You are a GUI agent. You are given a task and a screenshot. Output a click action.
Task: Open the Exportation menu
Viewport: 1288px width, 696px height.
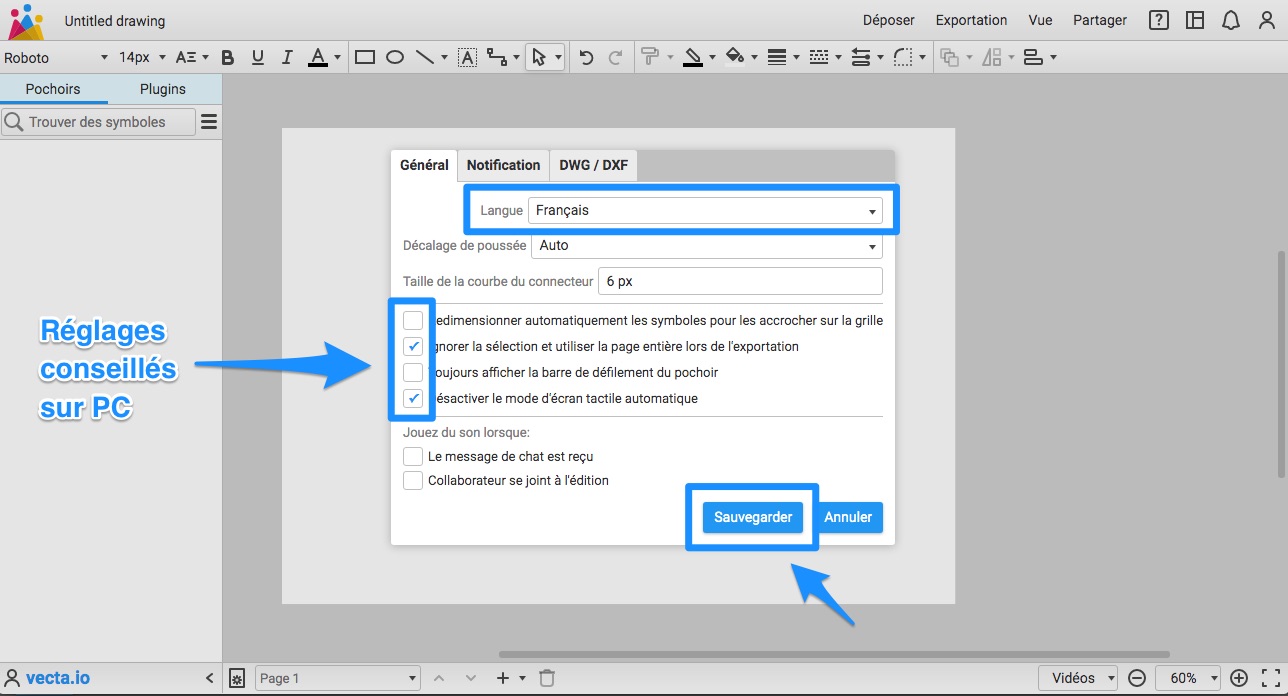click(x=971, y=20)
